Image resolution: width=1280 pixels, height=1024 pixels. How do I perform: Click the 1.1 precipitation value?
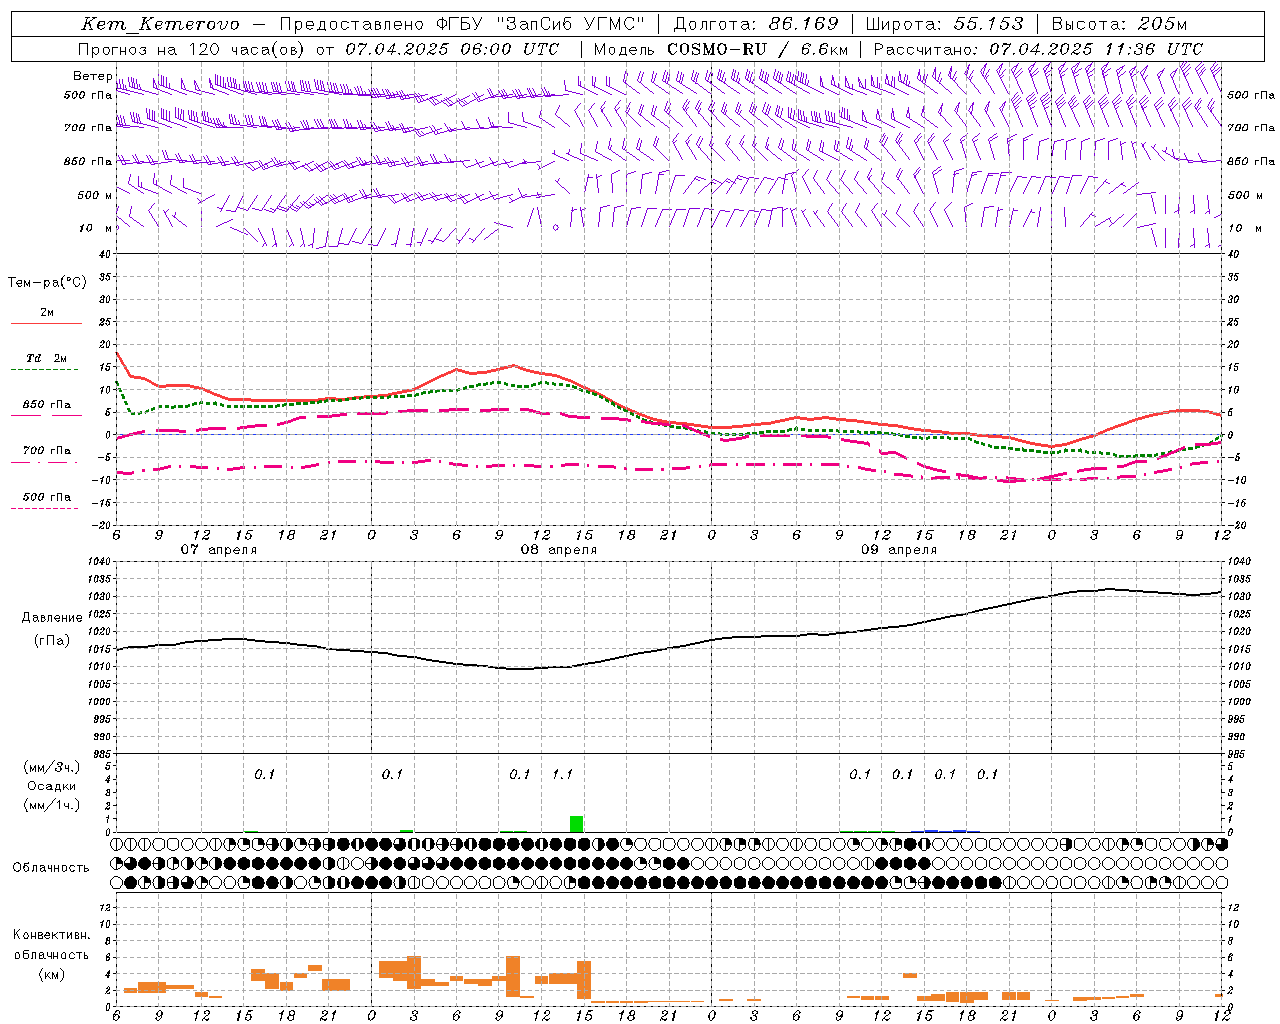pyautogui.click(x=562, y=775)
